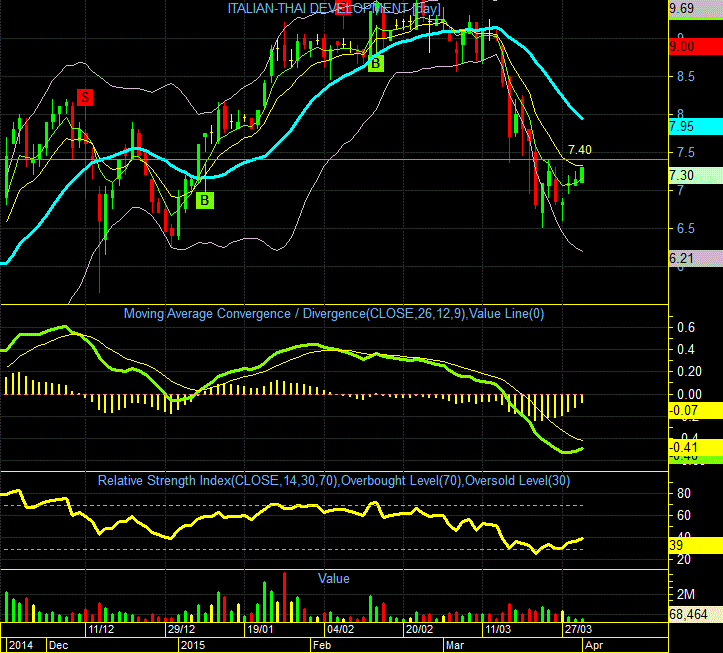This screenshot has width=723, height=653.
Task: Click the red S sell signal marker
Action: coord(85,97)
